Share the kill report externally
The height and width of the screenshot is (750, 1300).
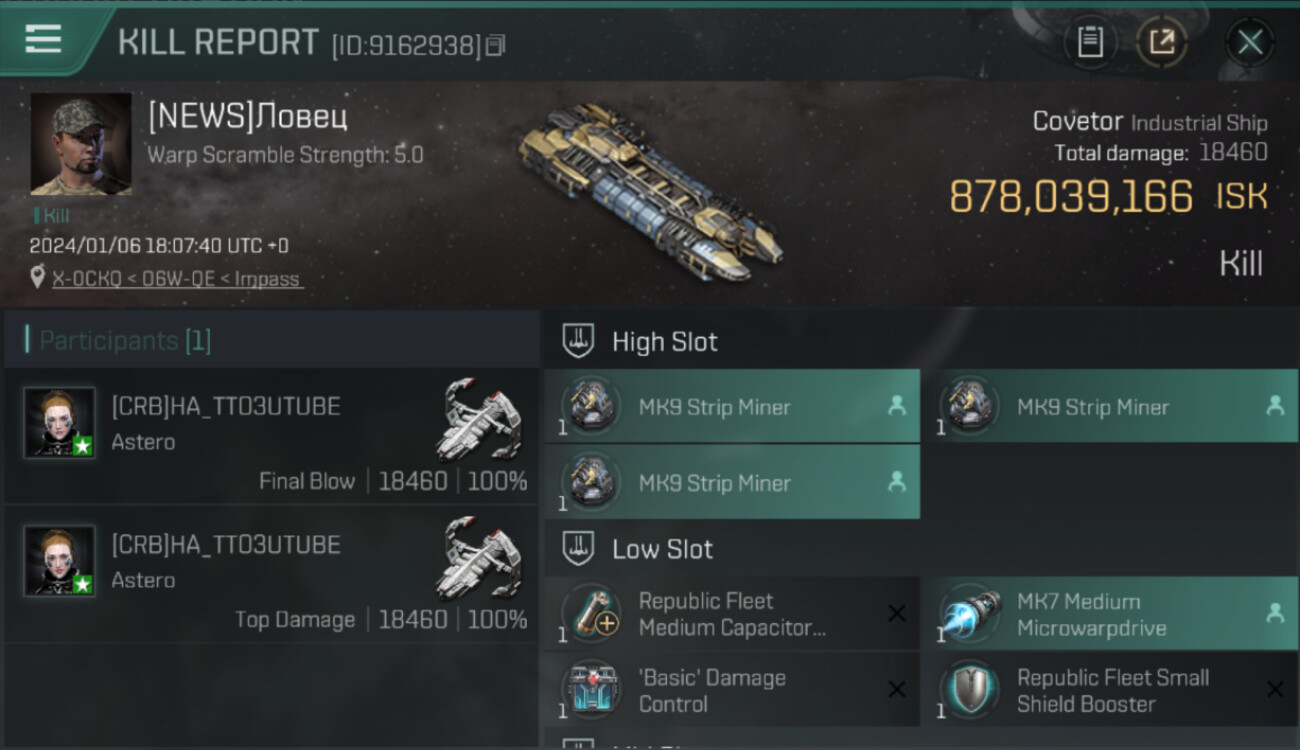(x=1162, y=42)
